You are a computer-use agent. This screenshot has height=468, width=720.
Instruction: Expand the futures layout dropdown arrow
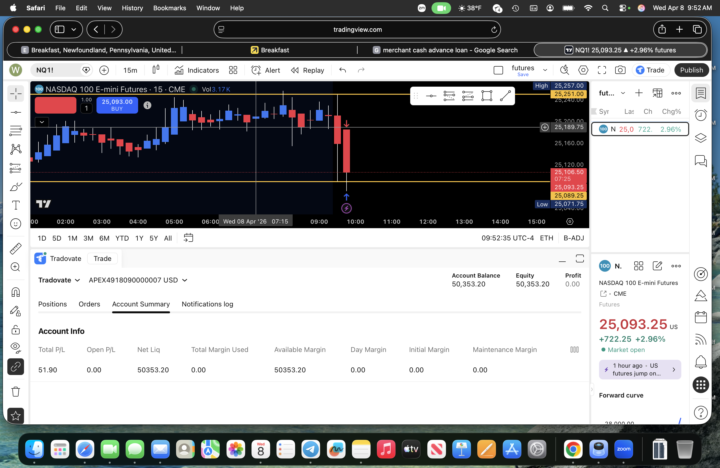click(545, 70)
